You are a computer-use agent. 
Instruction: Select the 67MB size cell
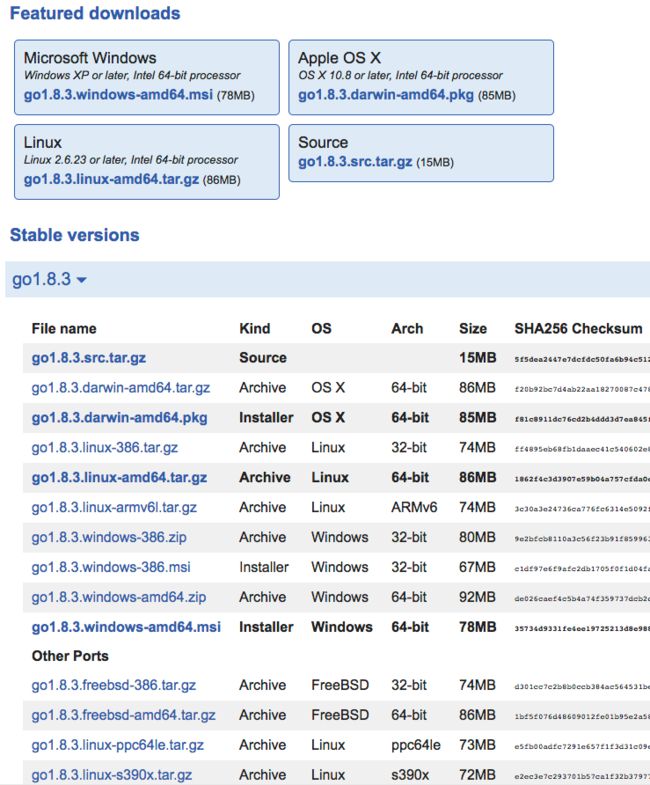tap(477, 567)
